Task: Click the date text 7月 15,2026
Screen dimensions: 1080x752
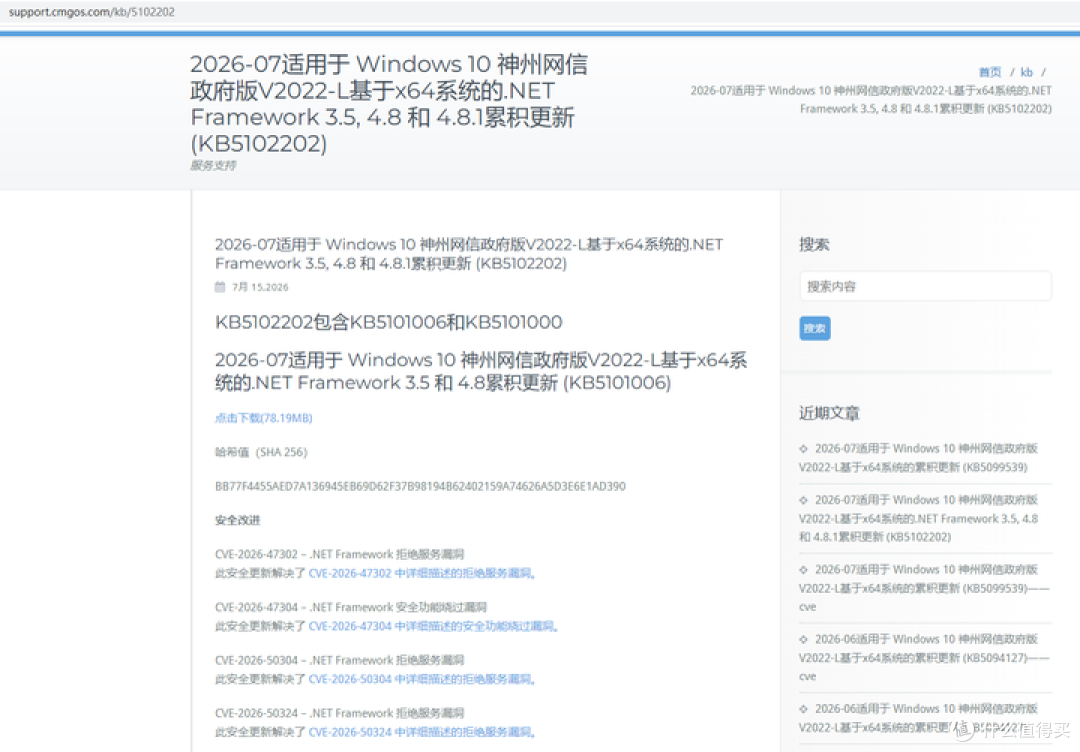Action: pos(260,287)
